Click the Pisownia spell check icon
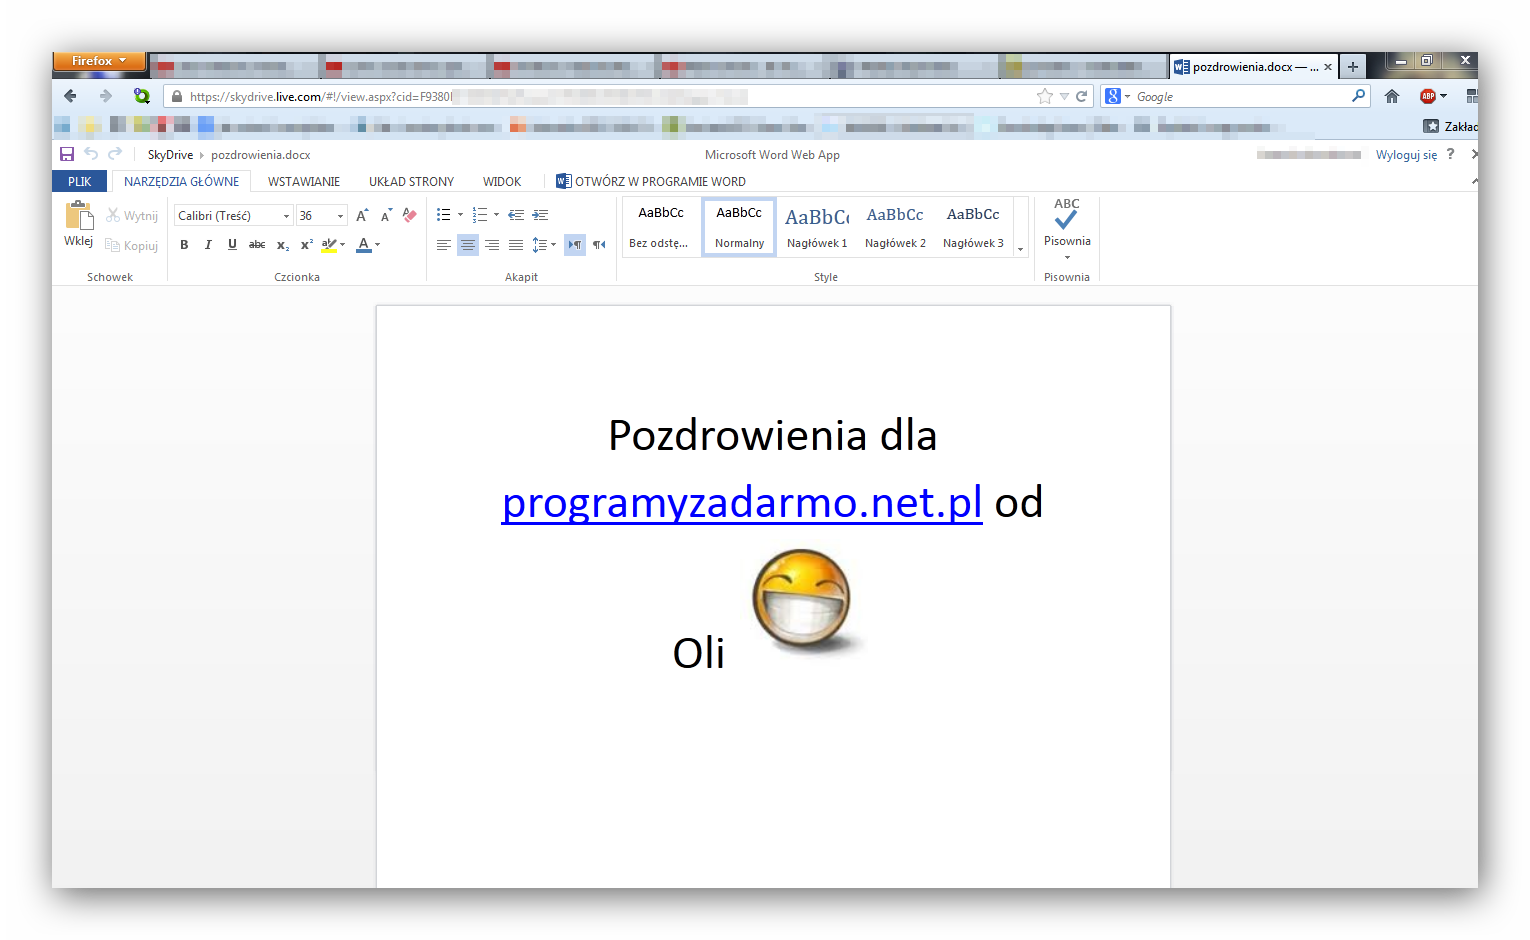The image size is (1530, 940). tap(1067, 213)
